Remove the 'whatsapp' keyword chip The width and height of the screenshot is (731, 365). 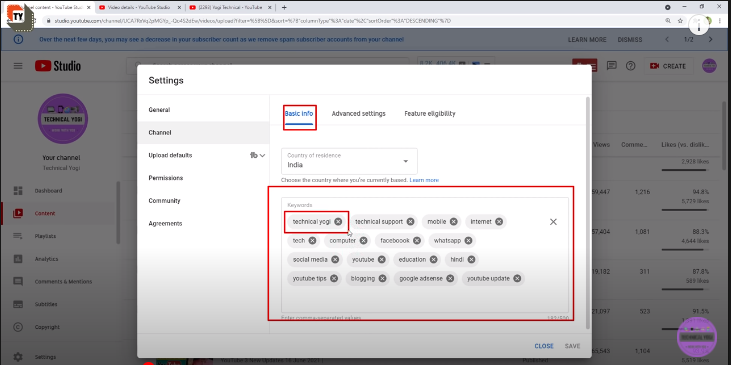pos(469,241)
